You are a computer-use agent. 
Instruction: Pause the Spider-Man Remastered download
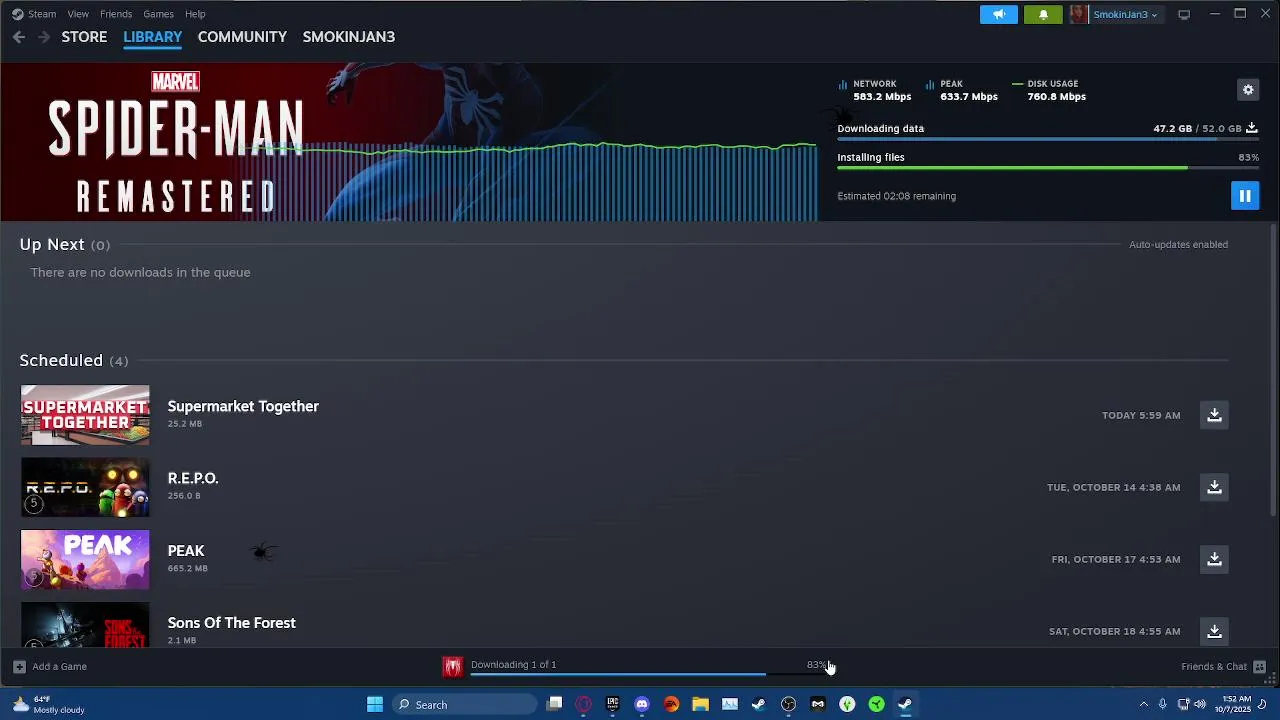click(1245, 196)
